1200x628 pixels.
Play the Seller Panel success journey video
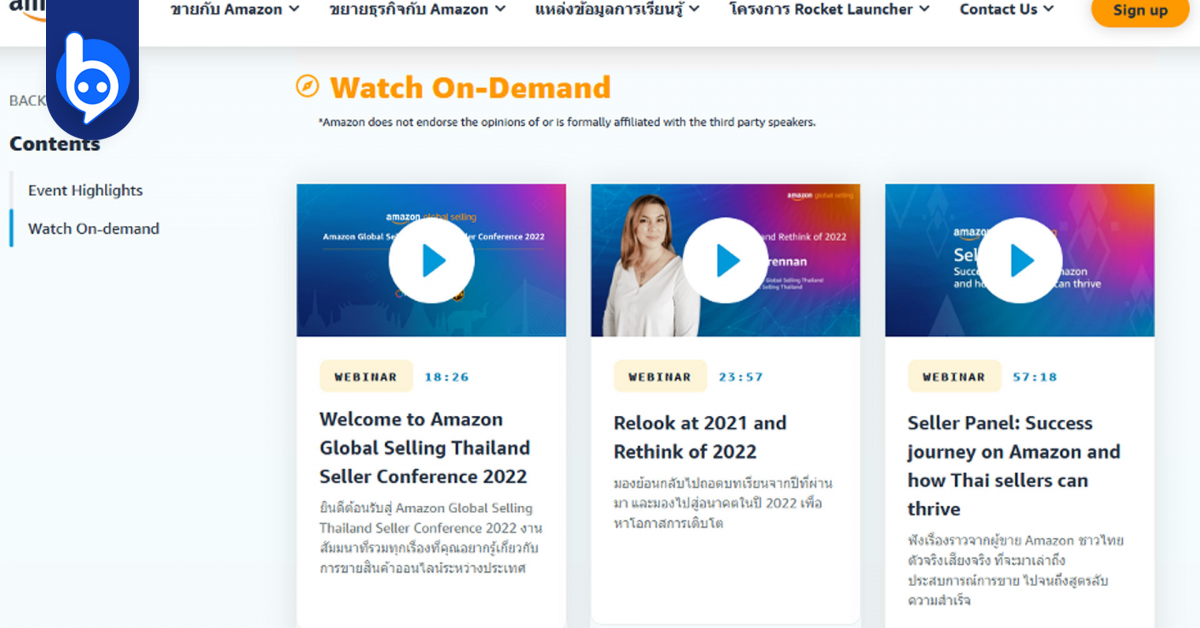click(1019, 260)
